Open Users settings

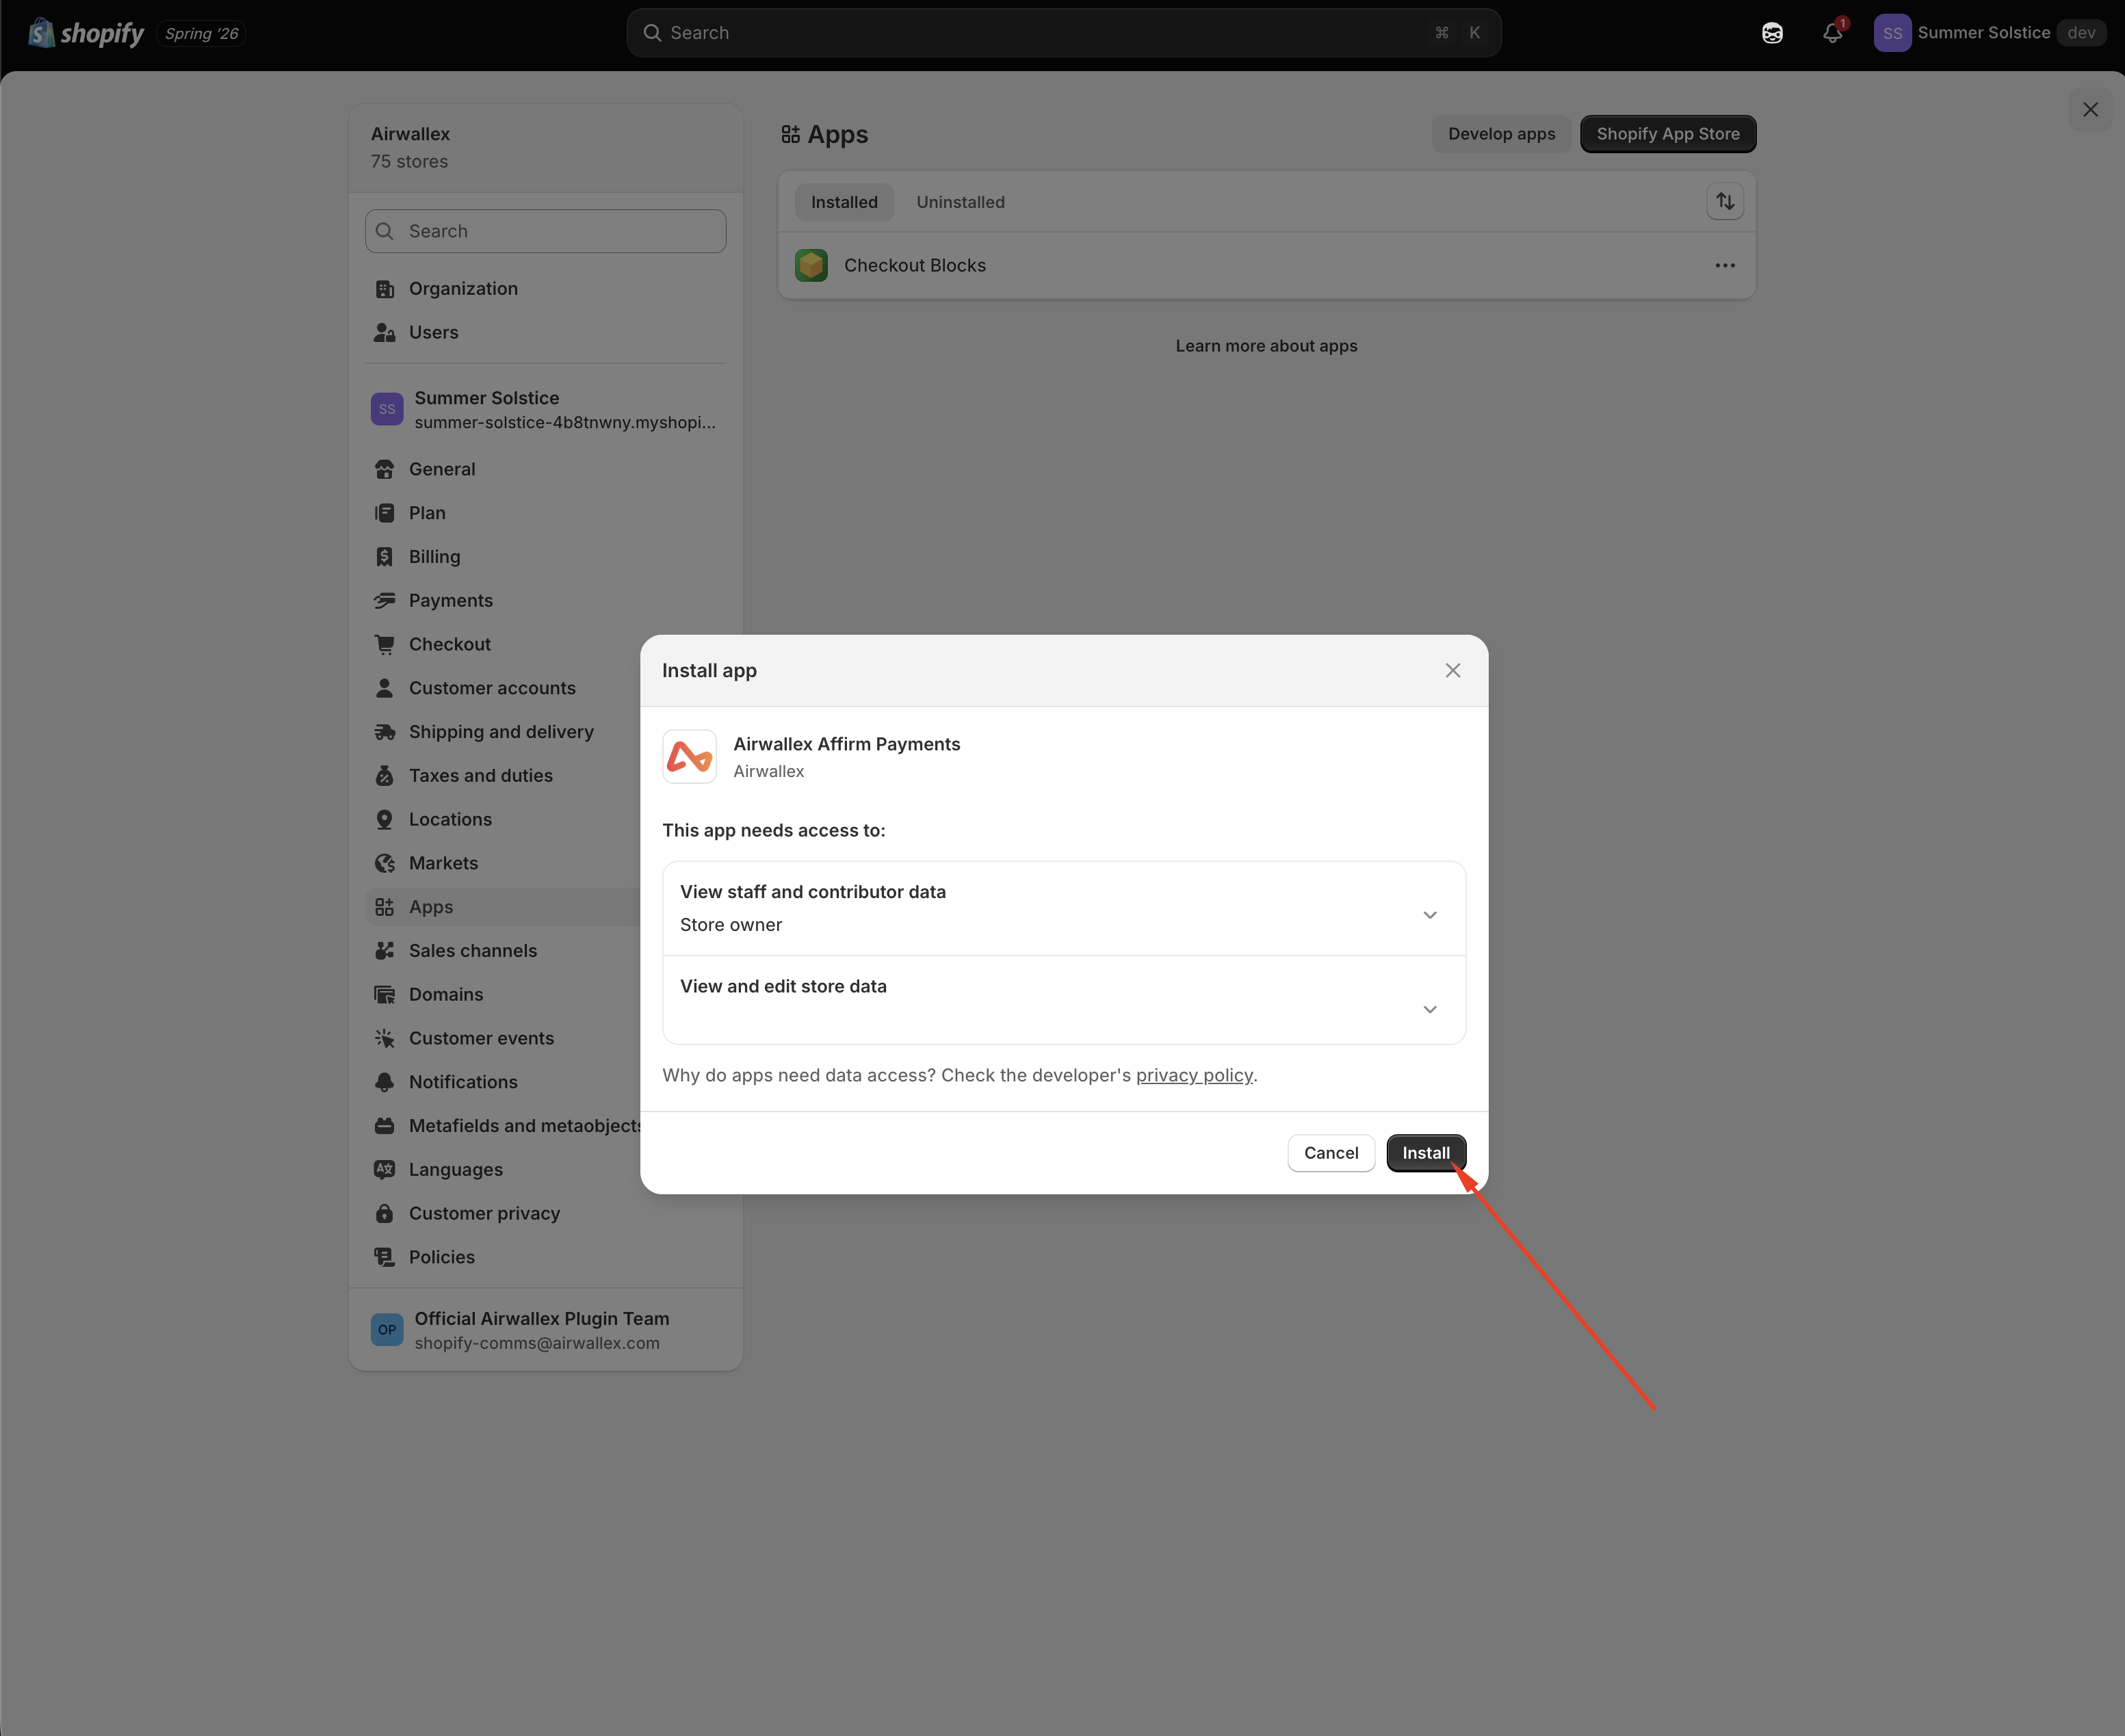tap(546, 333)
